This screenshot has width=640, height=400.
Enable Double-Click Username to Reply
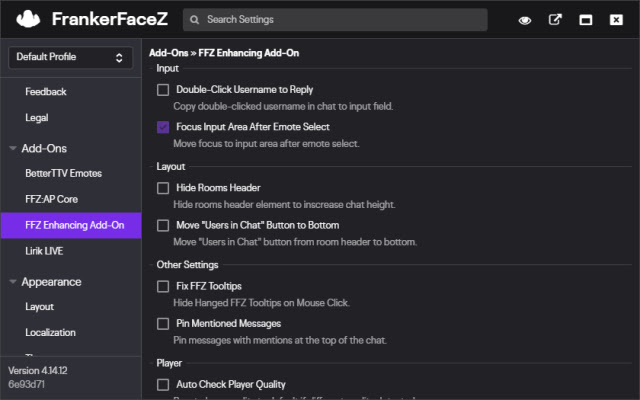coord(164,89)
